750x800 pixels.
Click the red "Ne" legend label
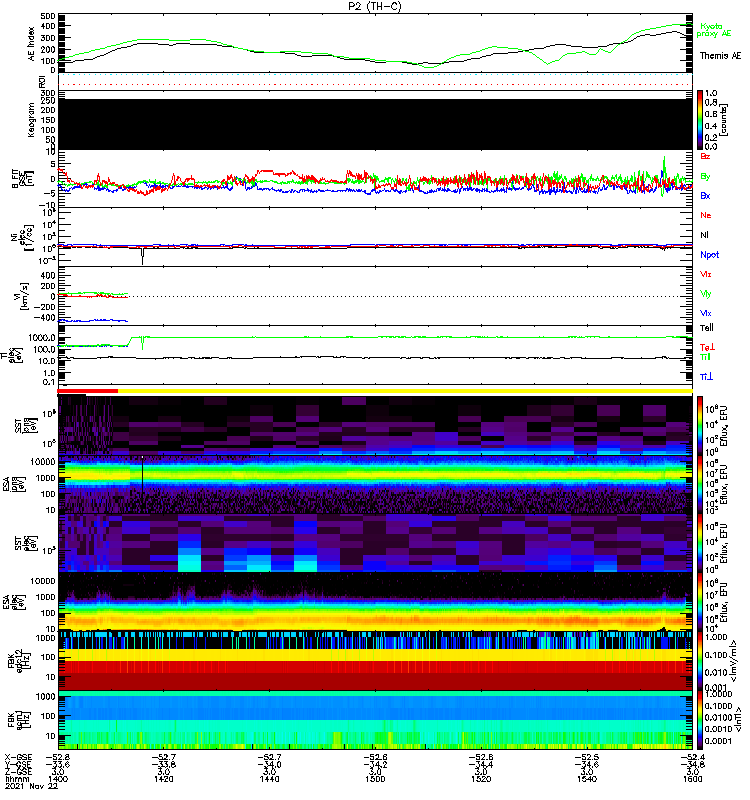click(x=706, y=215)
